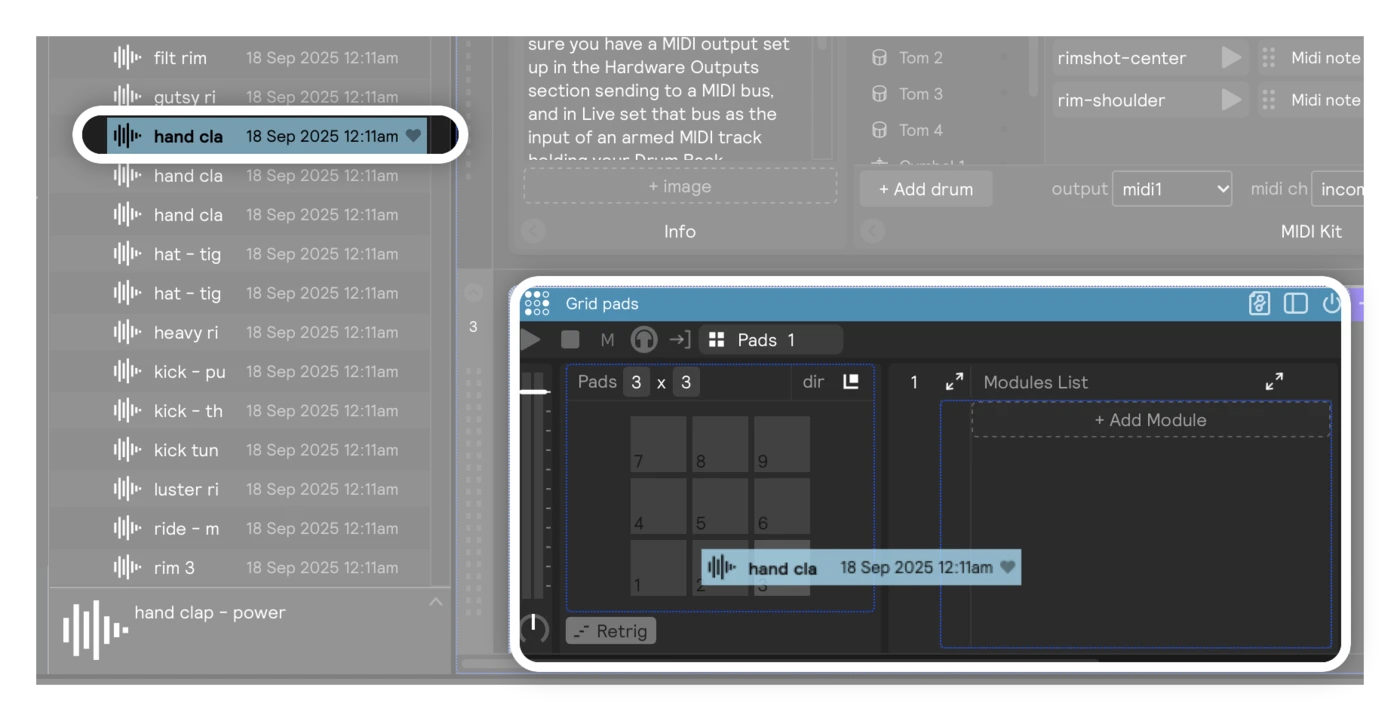This screenshot has height=721, width=1400.
Task: Click the + Add Module button
Action: [x=1150, y=420]
